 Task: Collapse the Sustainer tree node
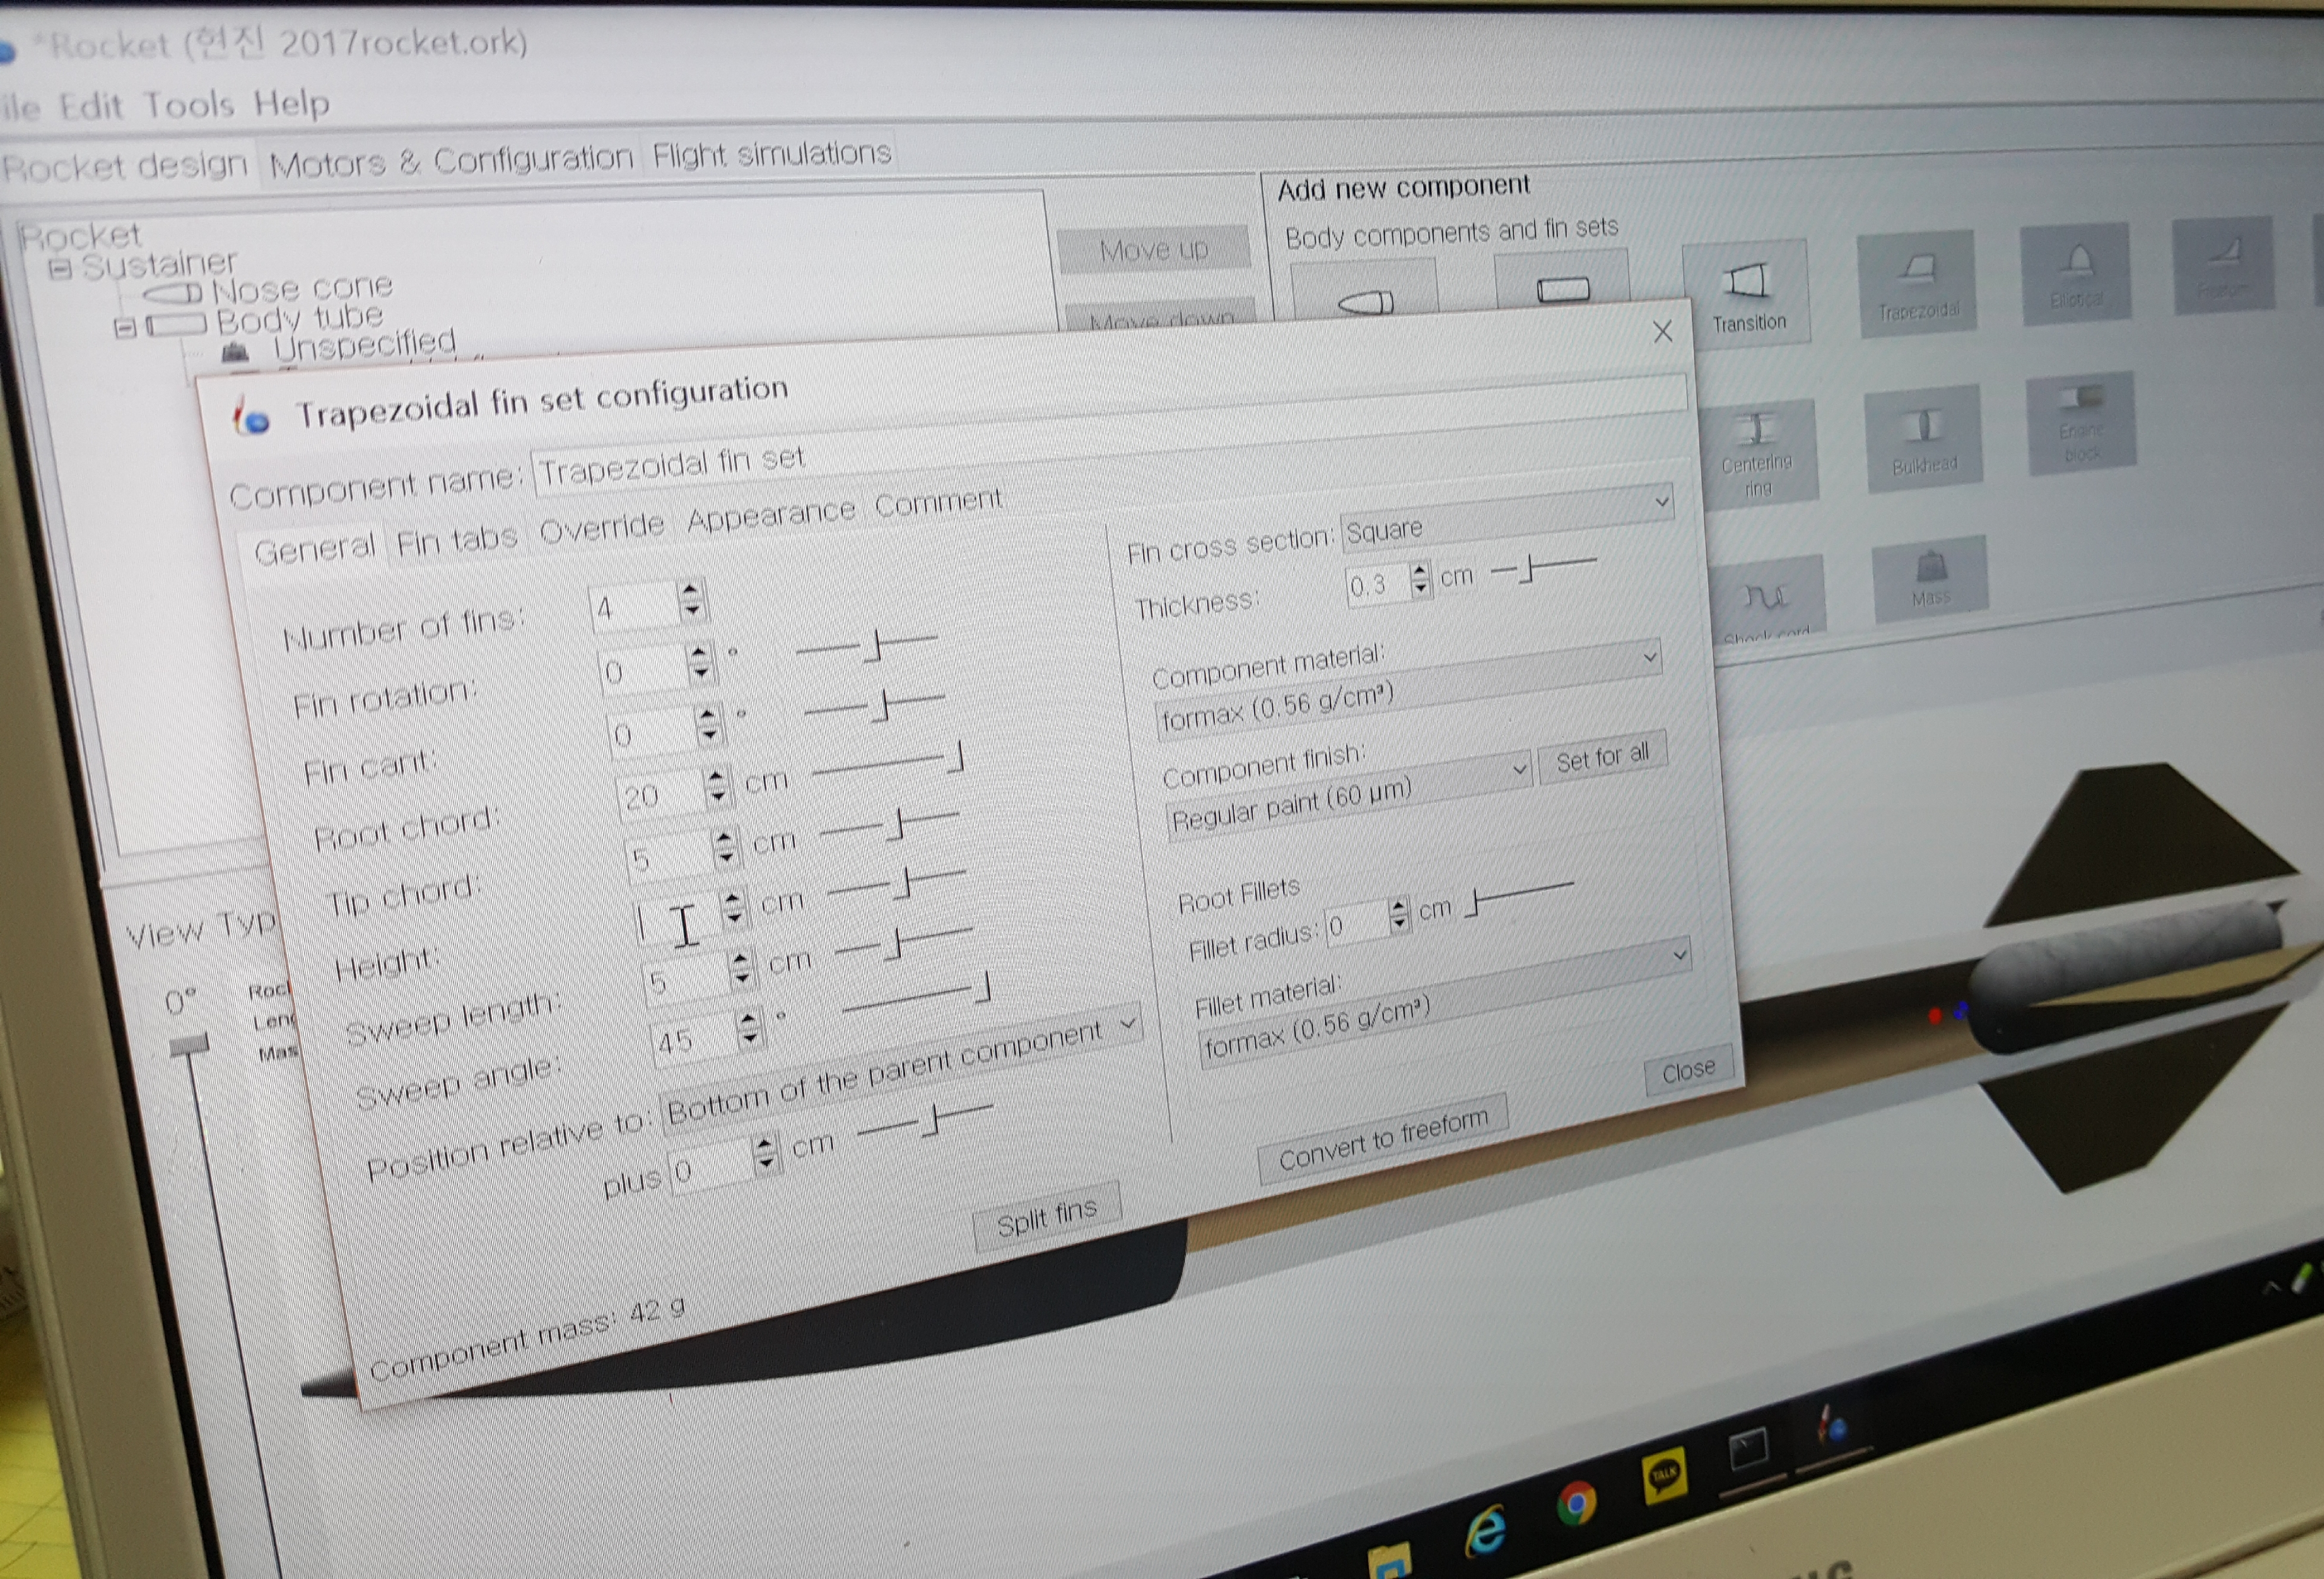click(x=60, y=269)
